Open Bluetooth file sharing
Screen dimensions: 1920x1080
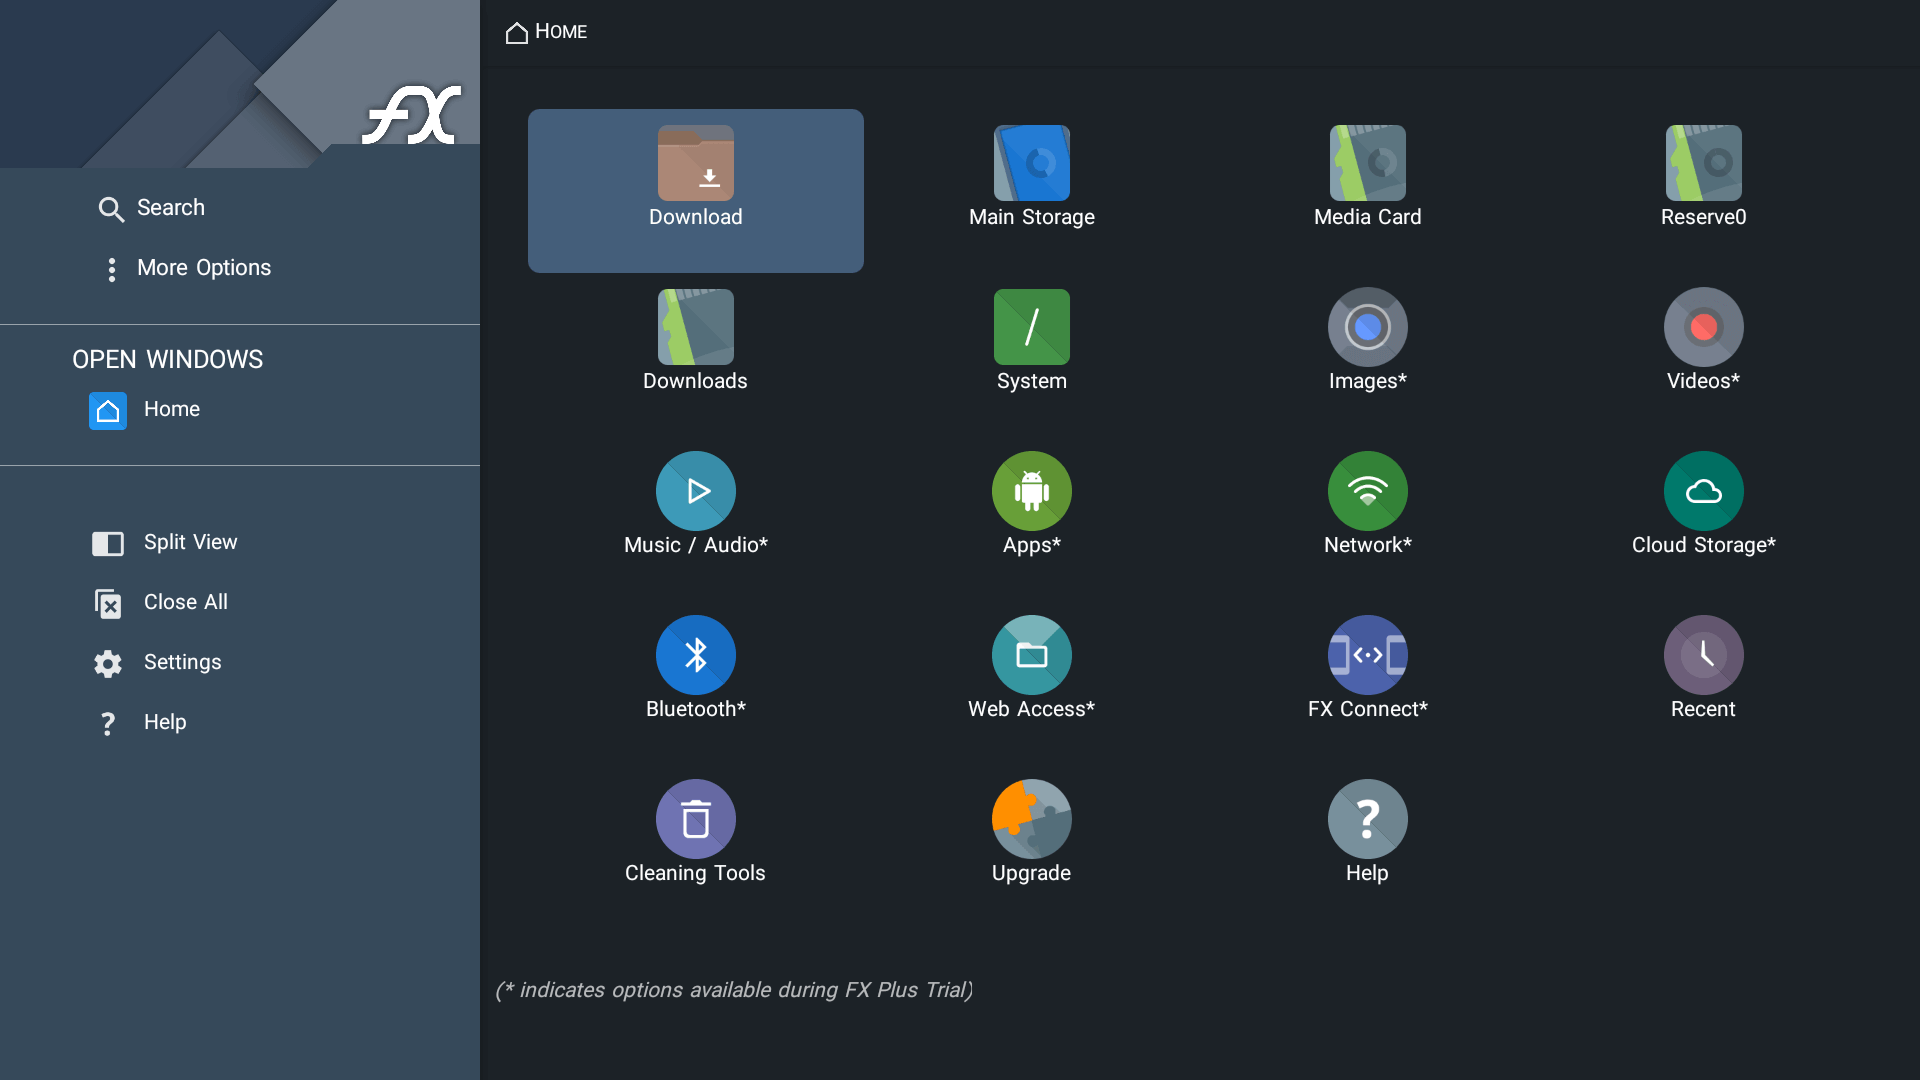tap(695, 668)
